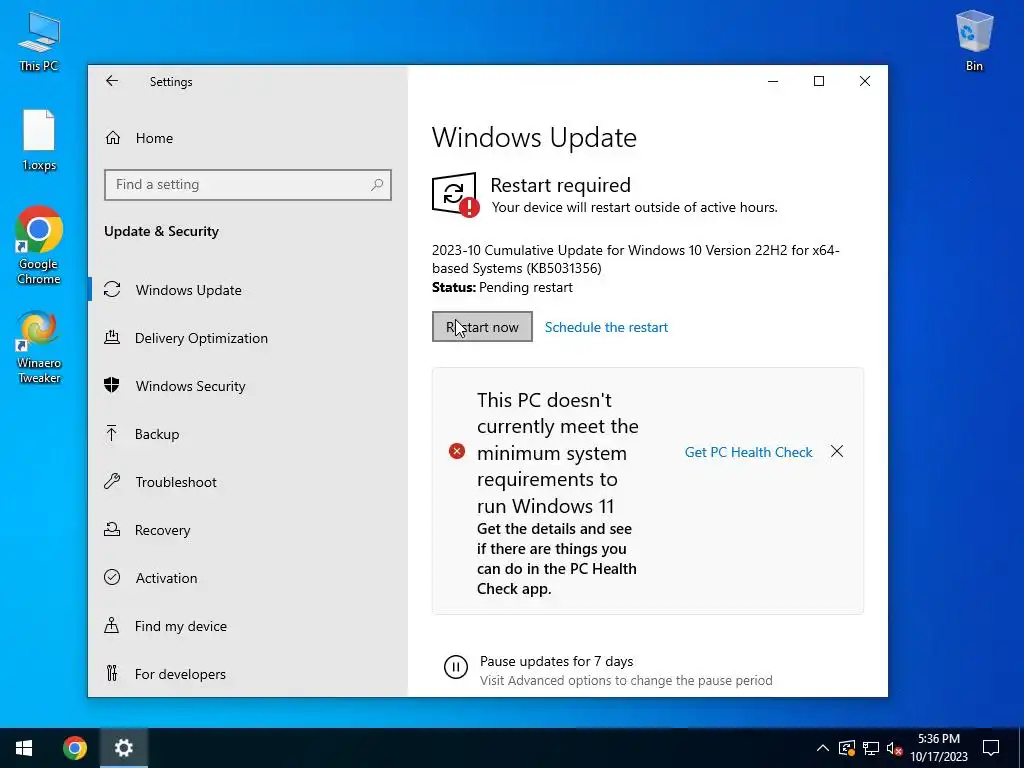Click the back arrow in Settings
1024x768 pixels.
(112, 81)
